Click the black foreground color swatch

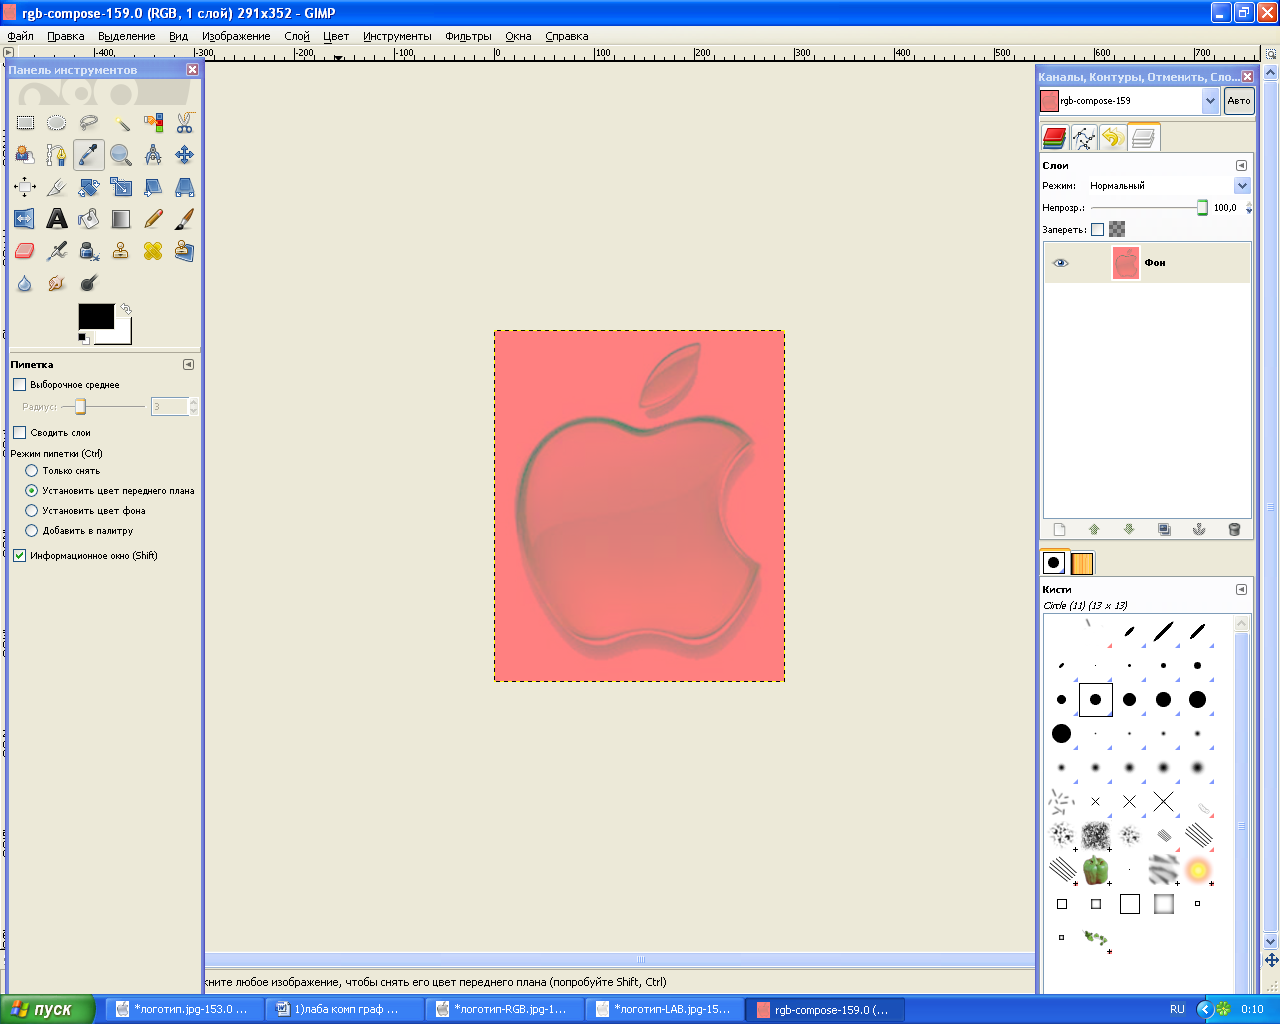[x=96, y=316]
